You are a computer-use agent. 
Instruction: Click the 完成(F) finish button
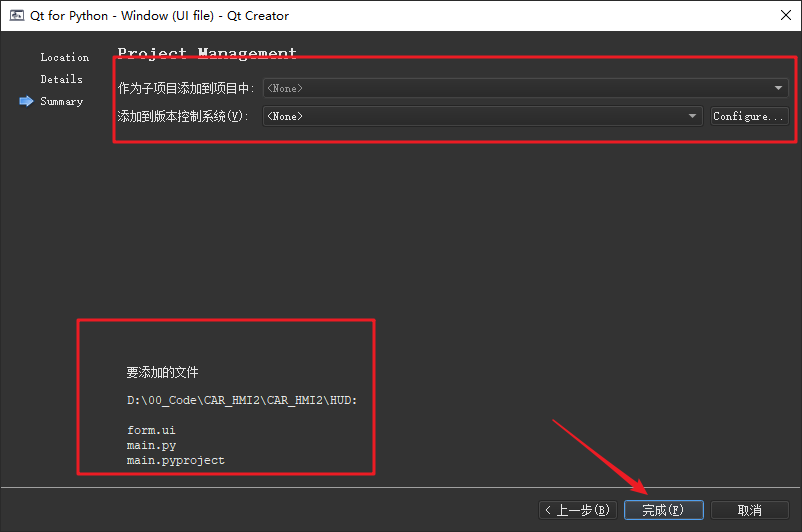click(663, 510)
